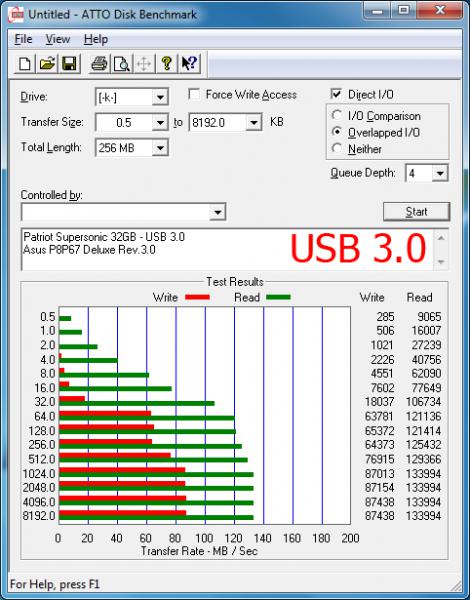Screen dimensions: 470x600
Task: Click the ATTO app icon in title bar
Action: point(16,15)
